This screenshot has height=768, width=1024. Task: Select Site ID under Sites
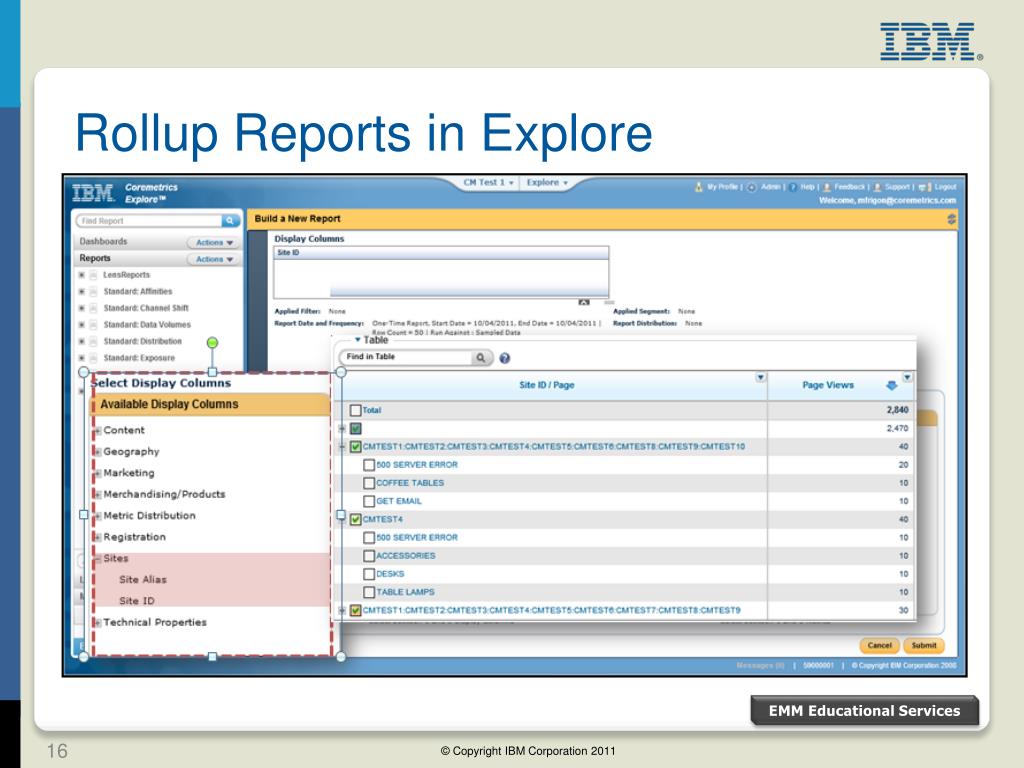pos(137,601)
